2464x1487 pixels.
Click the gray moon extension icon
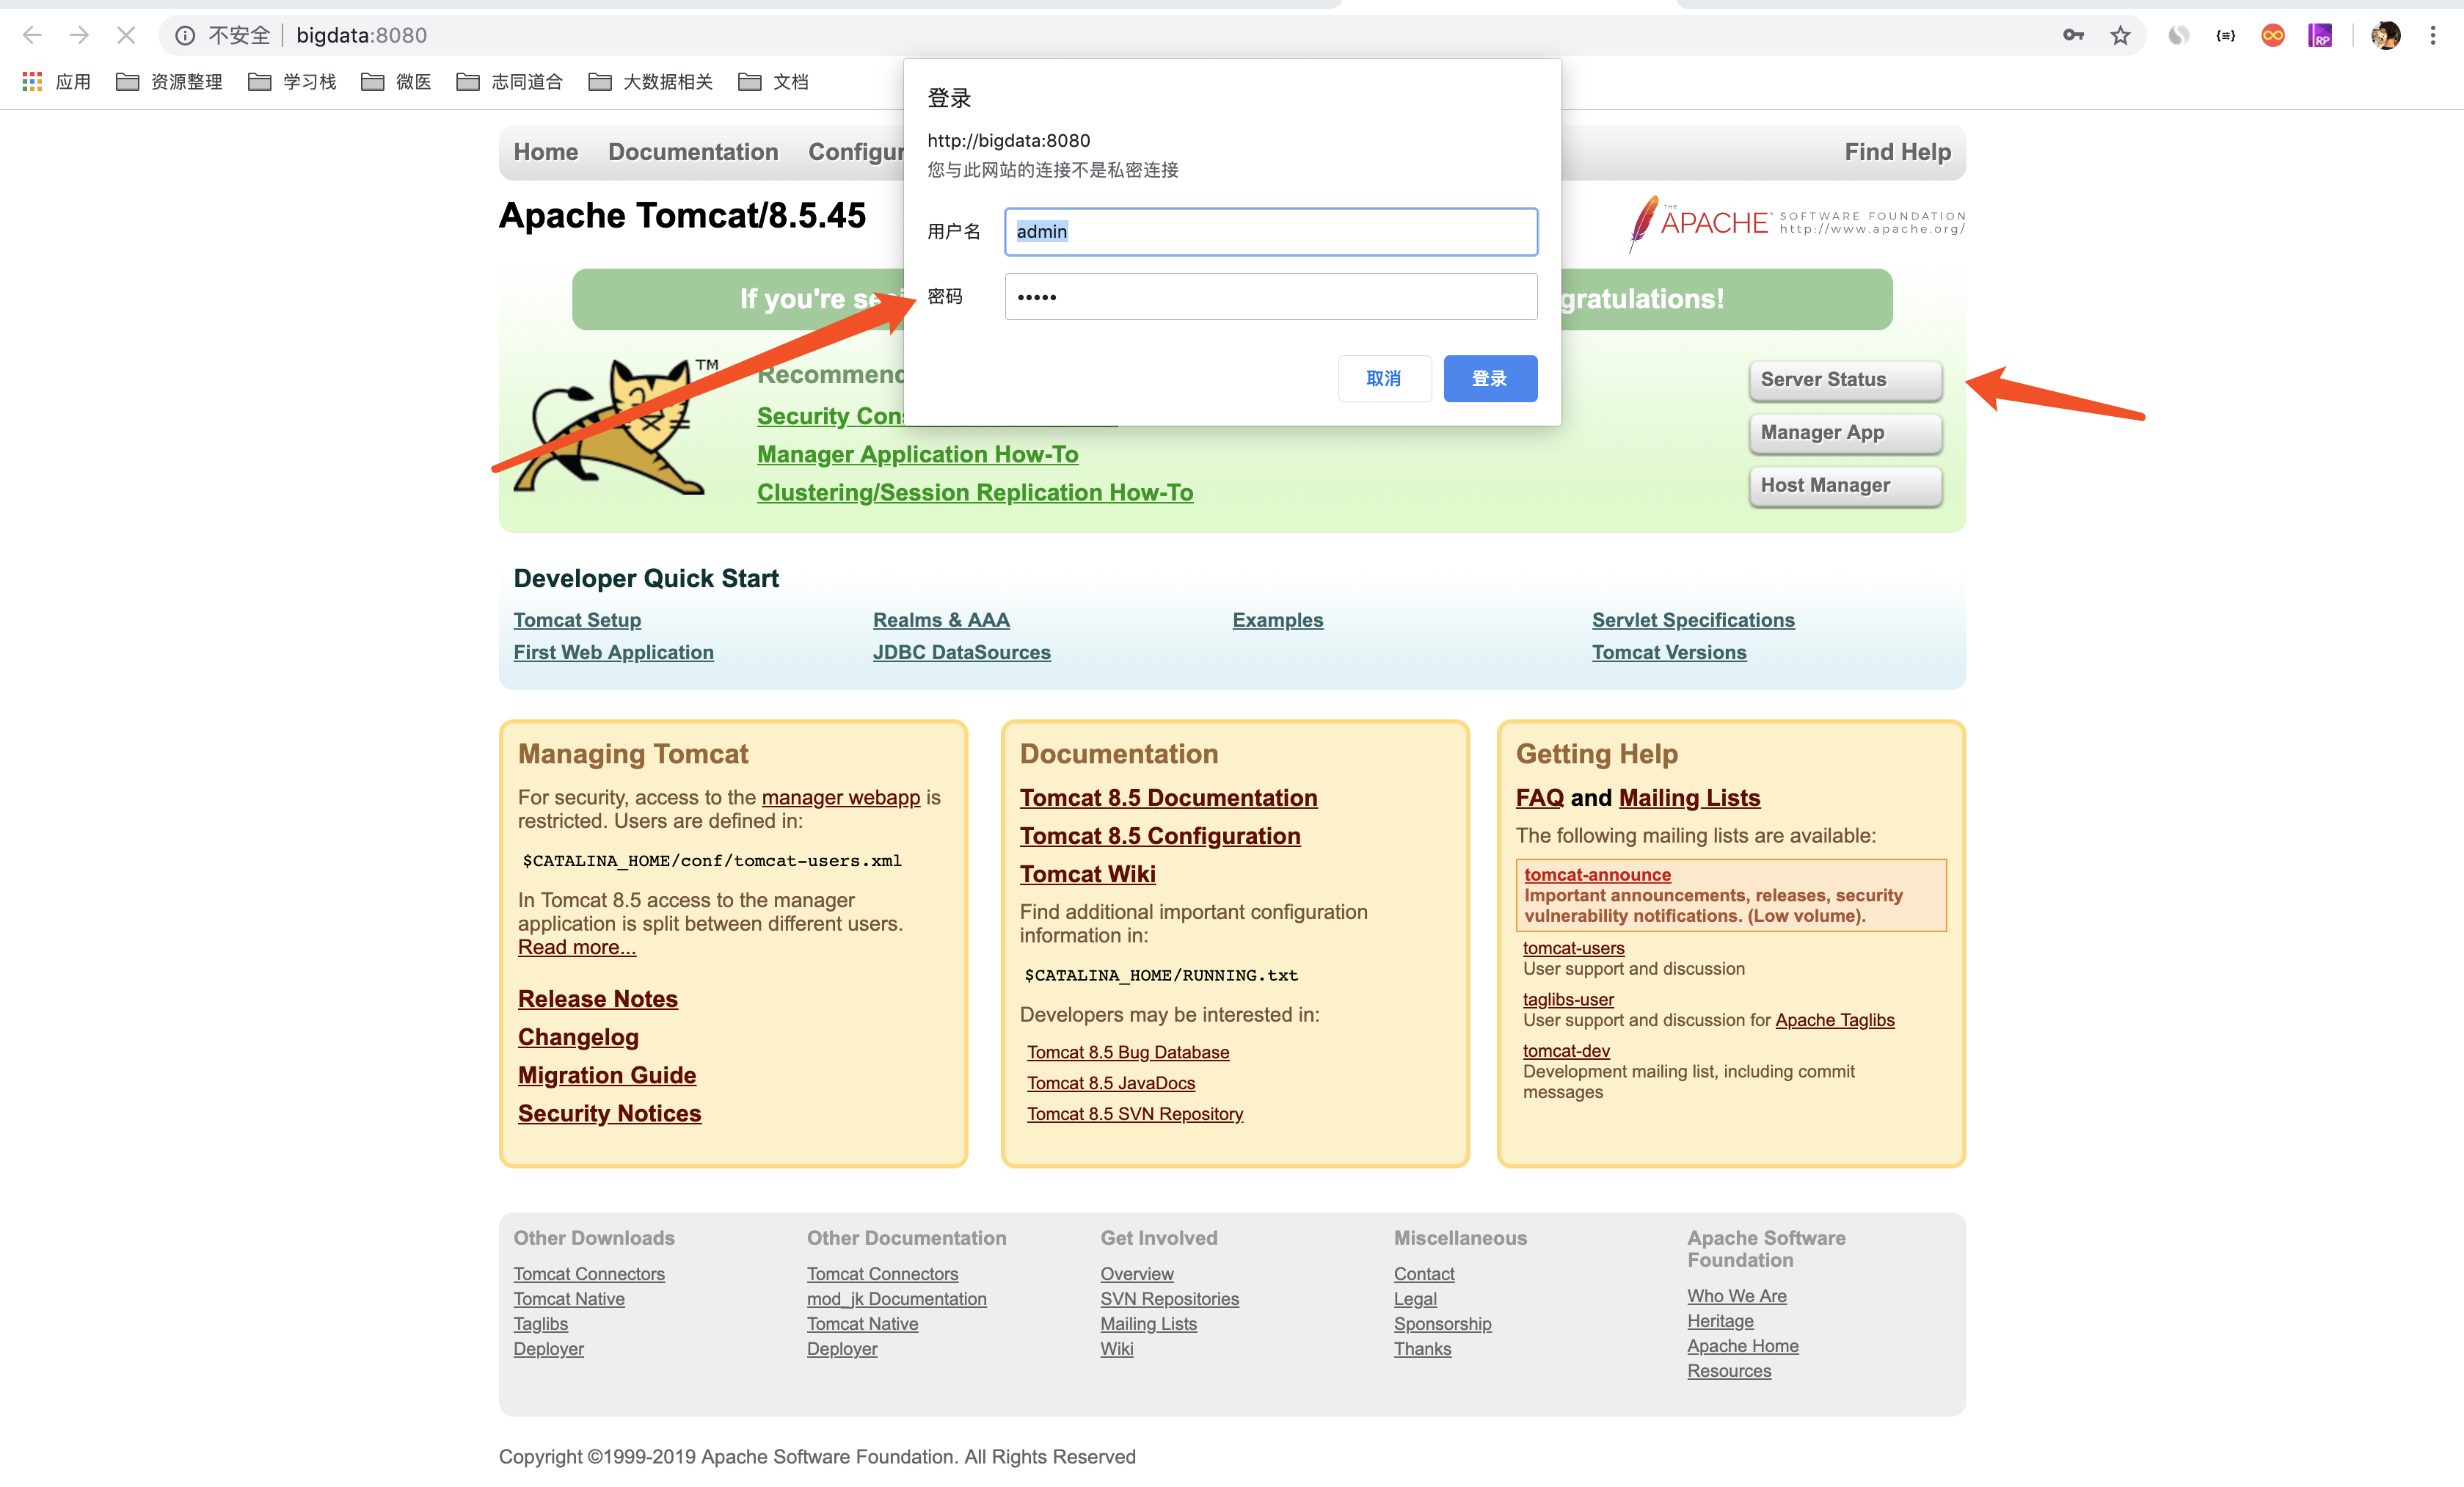pos(2178,35)
